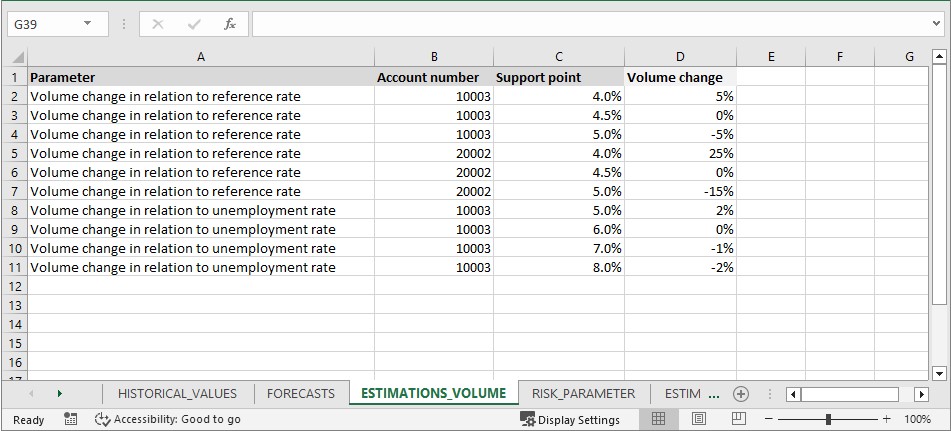Click the vertical scrollbar down arrow
The image size is (951, 431).
coord(939,373)
